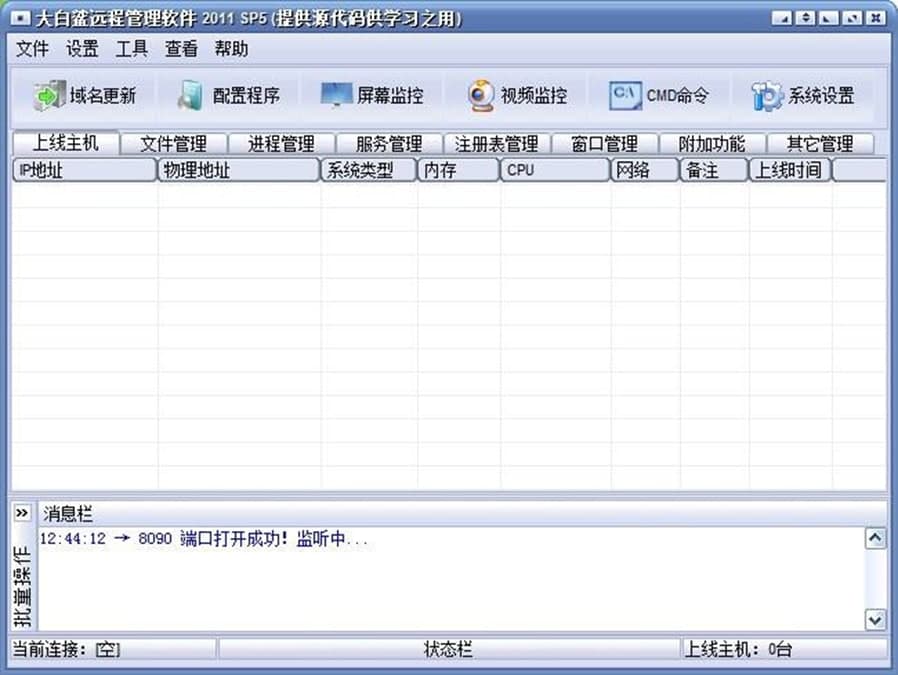The height and width of the screenshot is (675, 898).
Task: Select the 进程管理 tab
Action: (281, 144)
